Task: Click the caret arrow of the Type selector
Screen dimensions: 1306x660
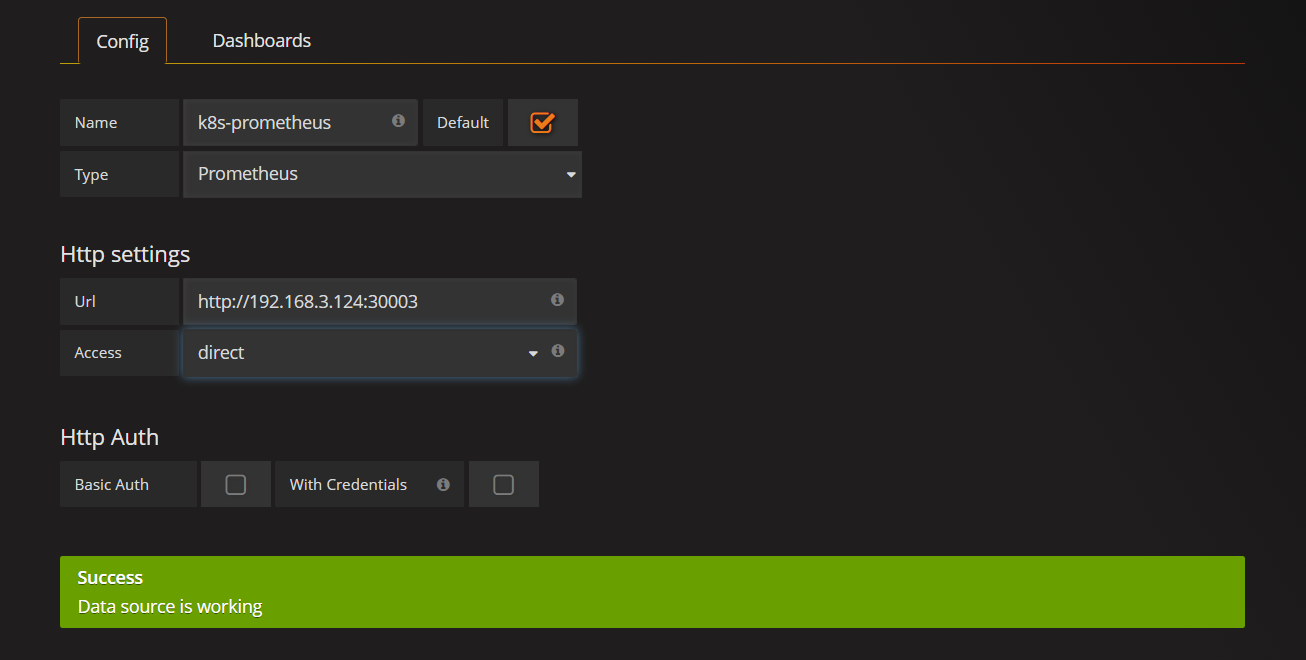Action: tap(571, 175)
